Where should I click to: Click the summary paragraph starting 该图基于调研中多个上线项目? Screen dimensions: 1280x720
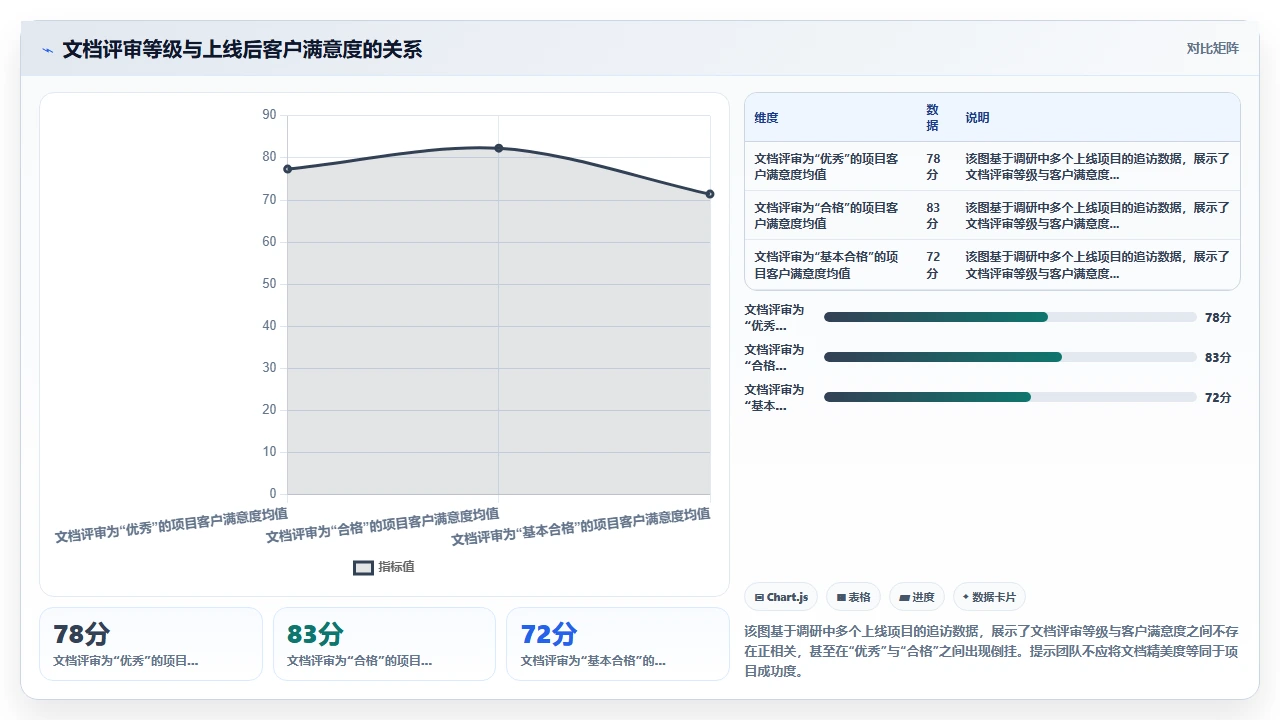click(x=992, y=651)
